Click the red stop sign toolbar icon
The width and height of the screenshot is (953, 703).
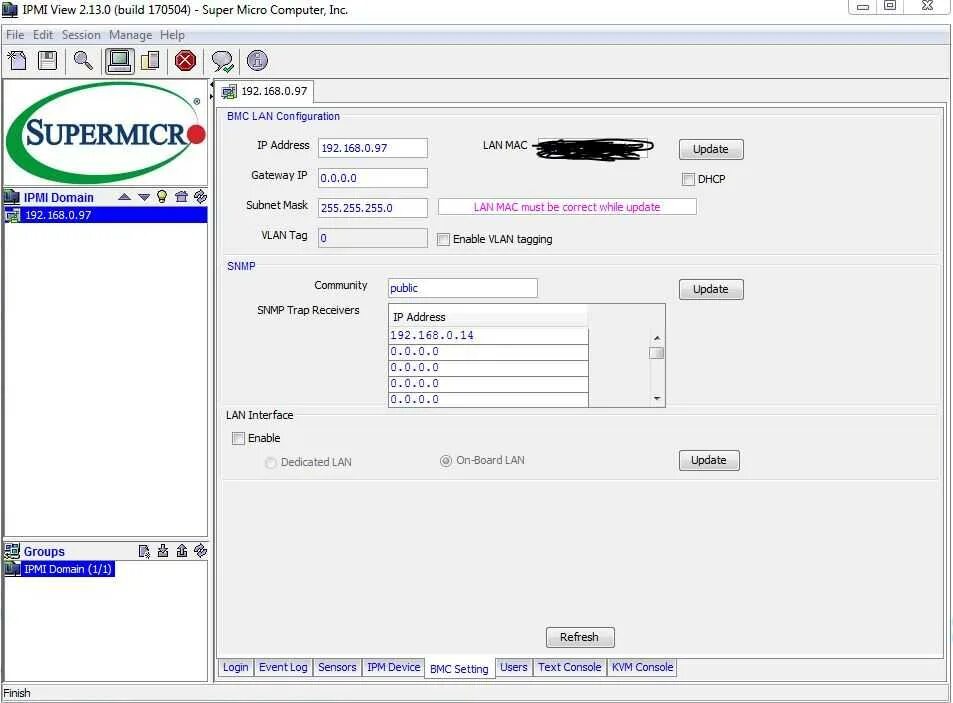(185, 61)
